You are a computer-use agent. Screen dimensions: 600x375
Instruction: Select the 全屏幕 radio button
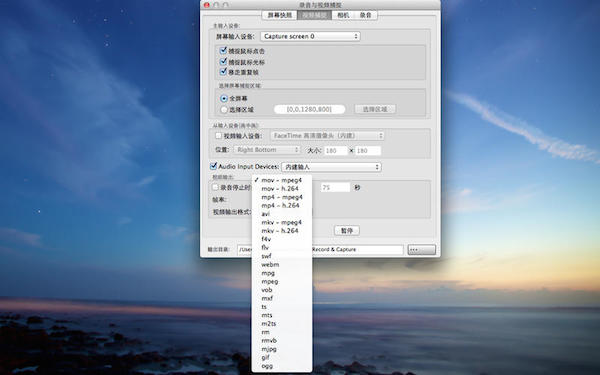(224, 98)
